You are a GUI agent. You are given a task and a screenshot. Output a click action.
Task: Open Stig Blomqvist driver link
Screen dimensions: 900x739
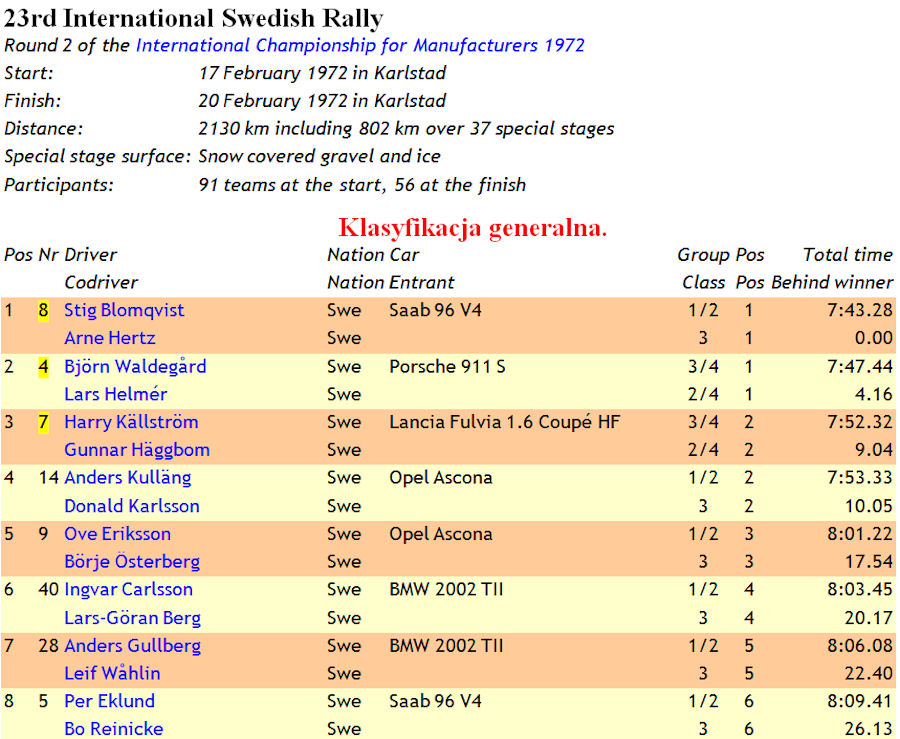[124, 310]
